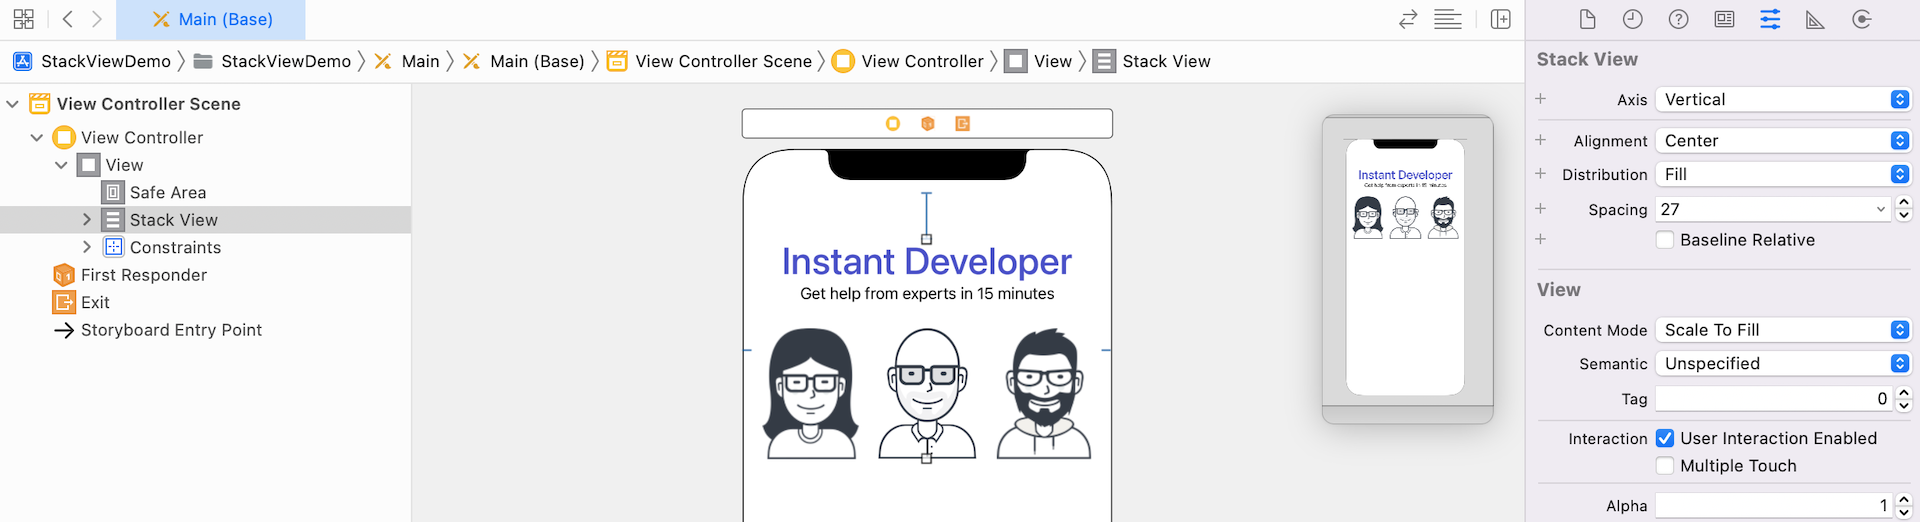Show the Connections inspector
Viewport: 1920px width, 522px height.
tap(1861, 19)
